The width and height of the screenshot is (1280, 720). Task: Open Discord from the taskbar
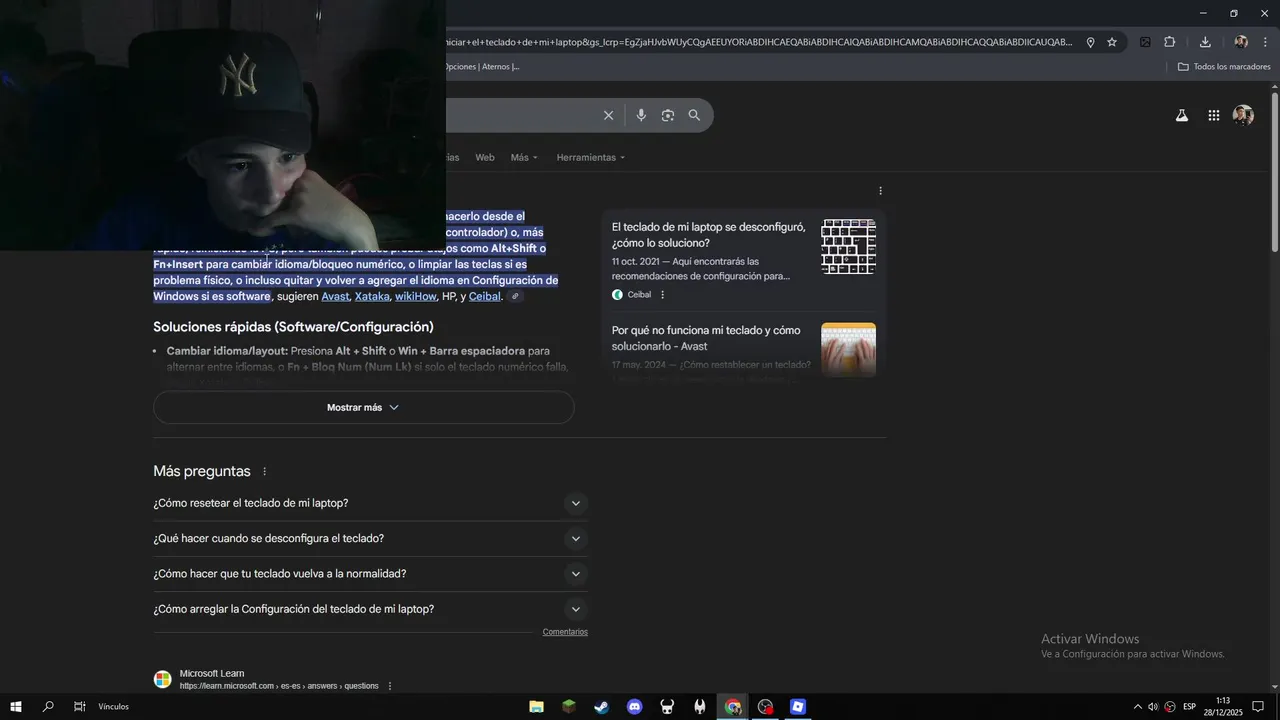(x=634, y=707)
